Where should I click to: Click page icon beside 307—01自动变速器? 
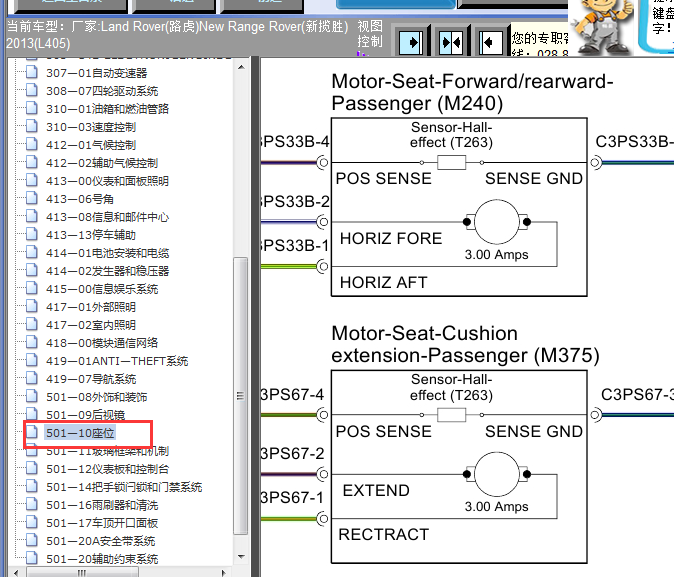(31, 72)
